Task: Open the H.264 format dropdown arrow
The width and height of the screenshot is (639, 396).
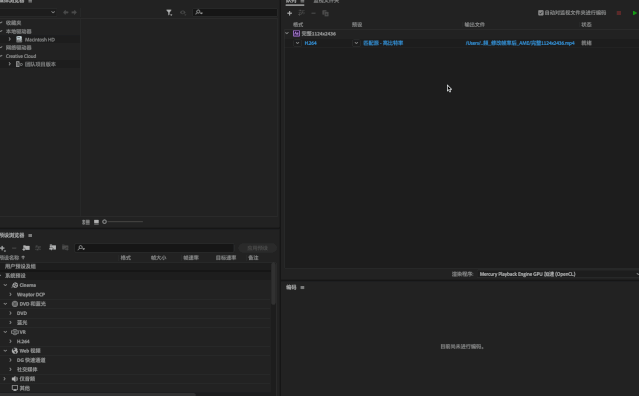Action: [297, 43]
